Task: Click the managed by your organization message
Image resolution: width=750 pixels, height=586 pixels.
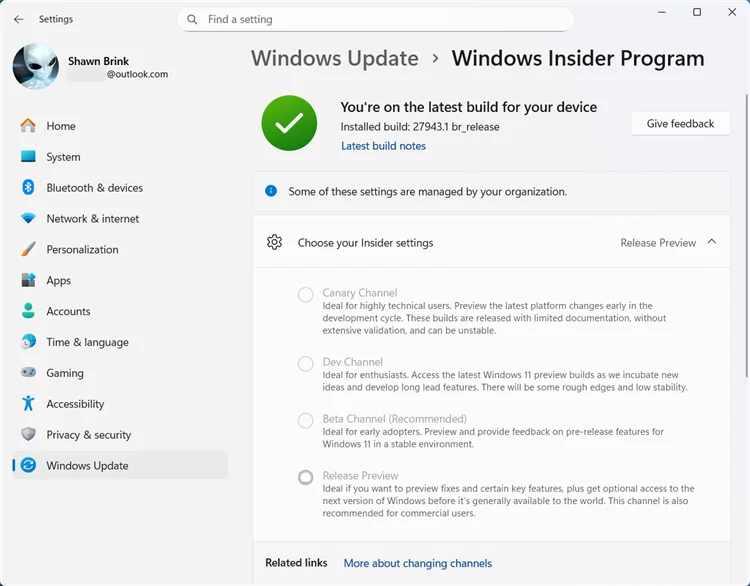Action: [x=428, y=191]
